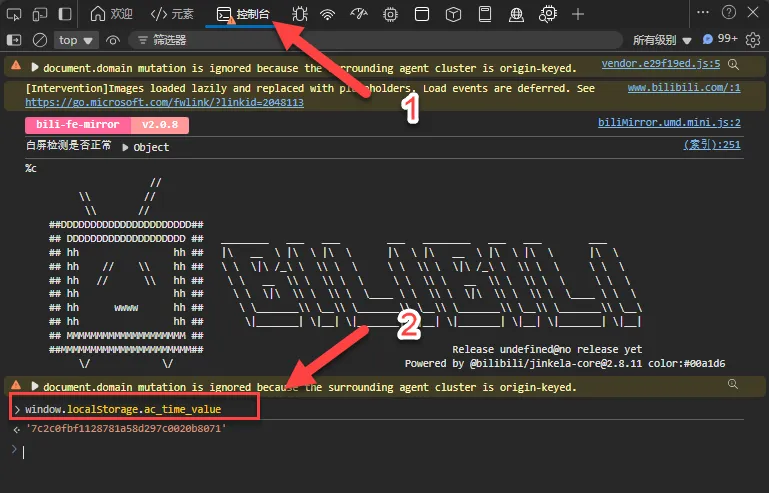Open the Memory chip icon tab
This screenshot has height=493, width=769.
(x=390, y=14)
